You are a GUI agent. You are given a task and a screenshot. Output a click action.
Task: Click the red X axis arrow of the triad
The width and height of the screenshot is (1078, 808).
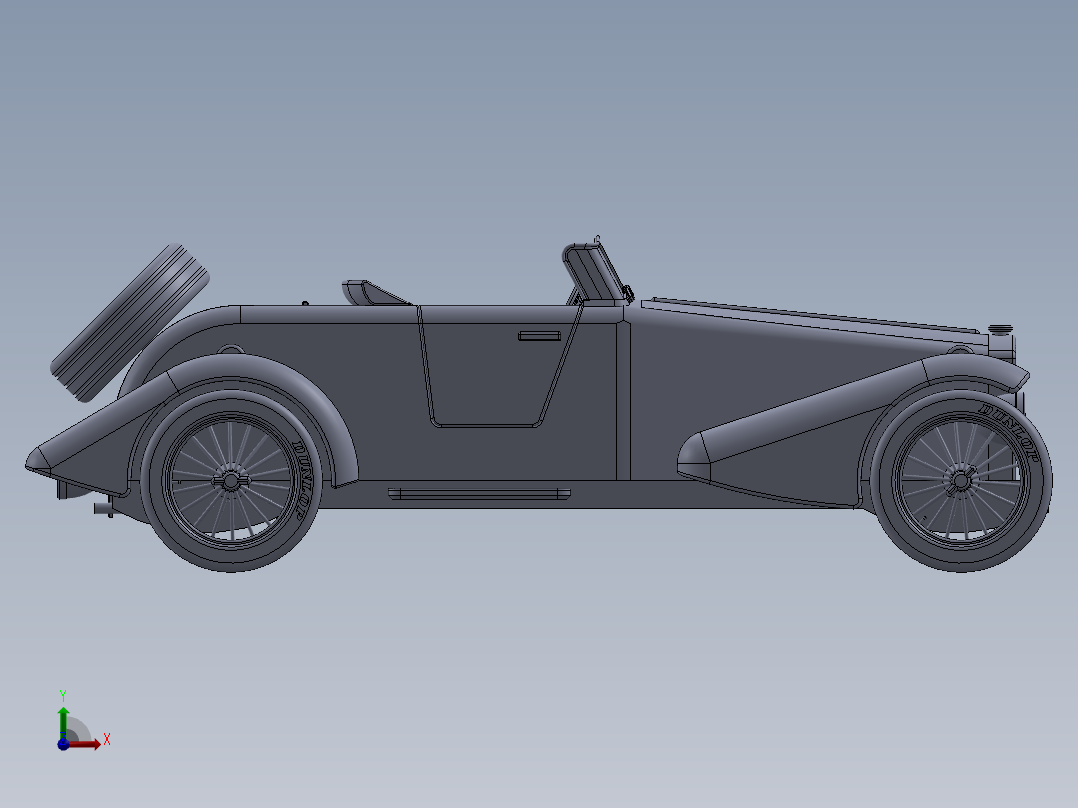86,744
